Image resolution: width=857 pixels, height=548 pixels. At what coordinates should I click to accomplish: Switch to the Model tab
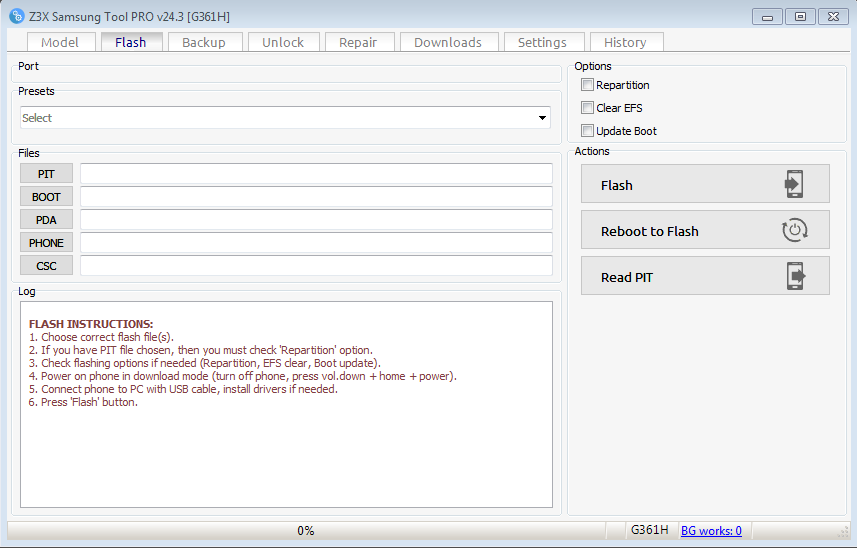tap(60, 42)
